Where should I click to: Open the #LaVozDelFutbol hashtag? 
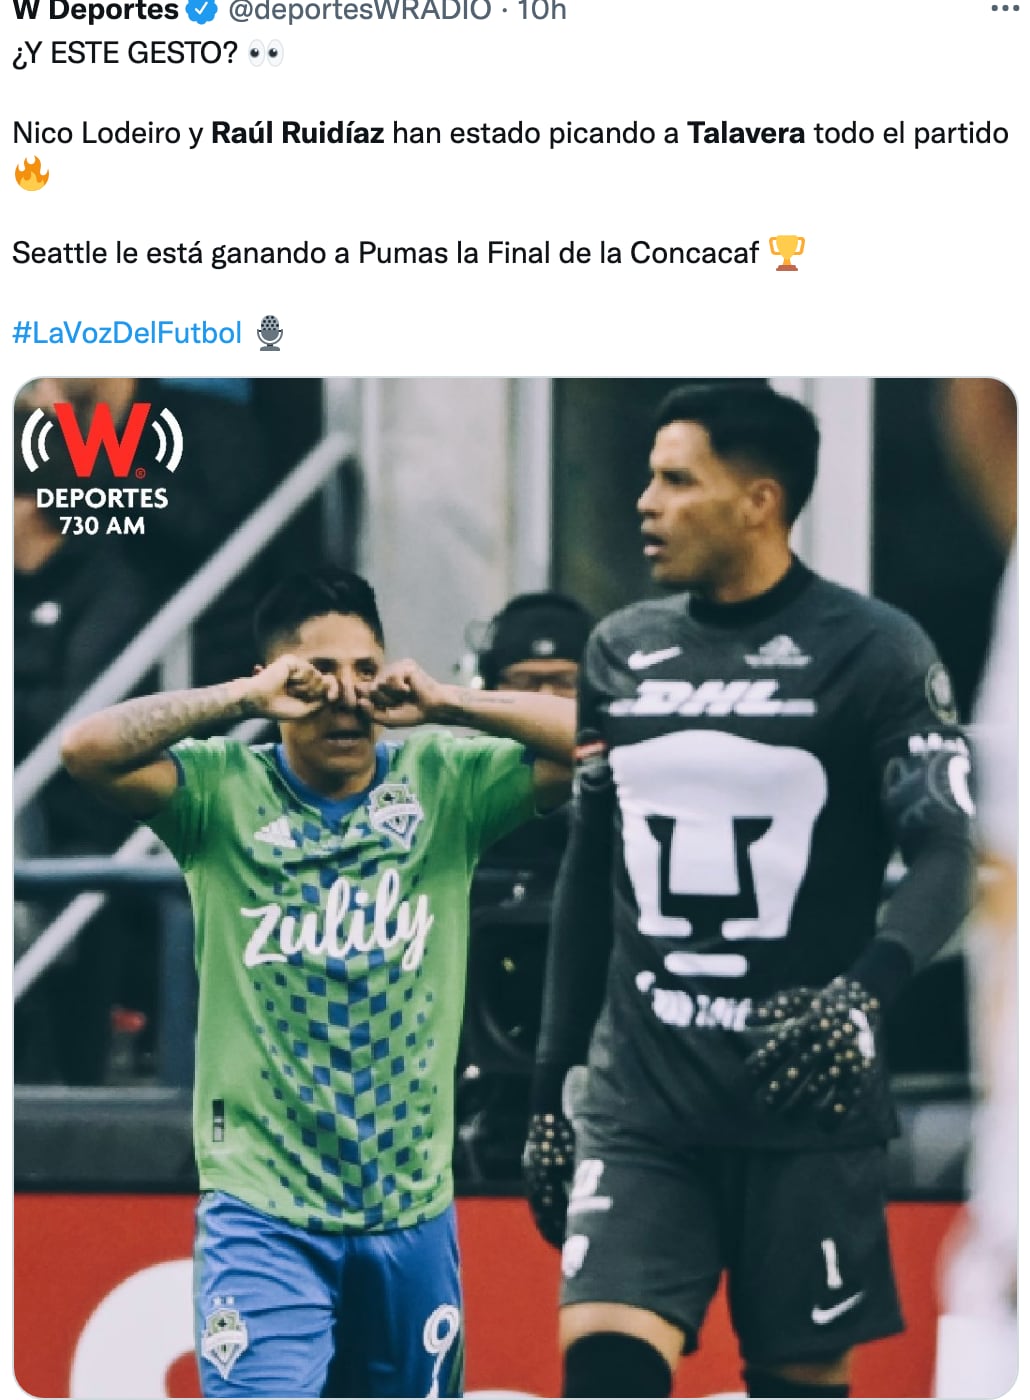tap(127, 333)
